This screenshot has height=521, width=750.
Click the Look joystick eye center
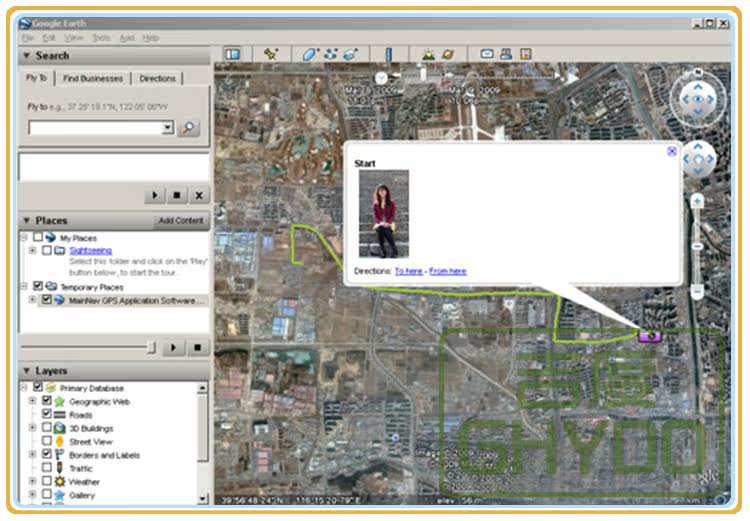[x=698, y=99]
